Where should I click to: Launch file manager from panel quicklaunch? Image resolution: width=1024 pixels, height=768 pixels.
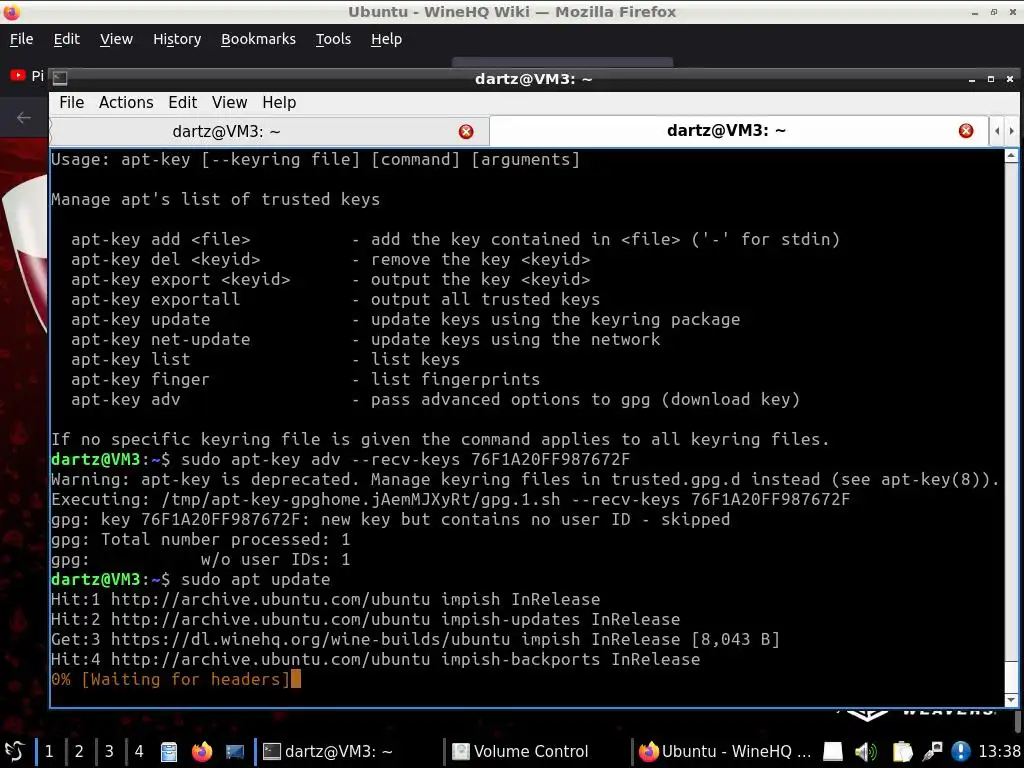pos(169,752)
